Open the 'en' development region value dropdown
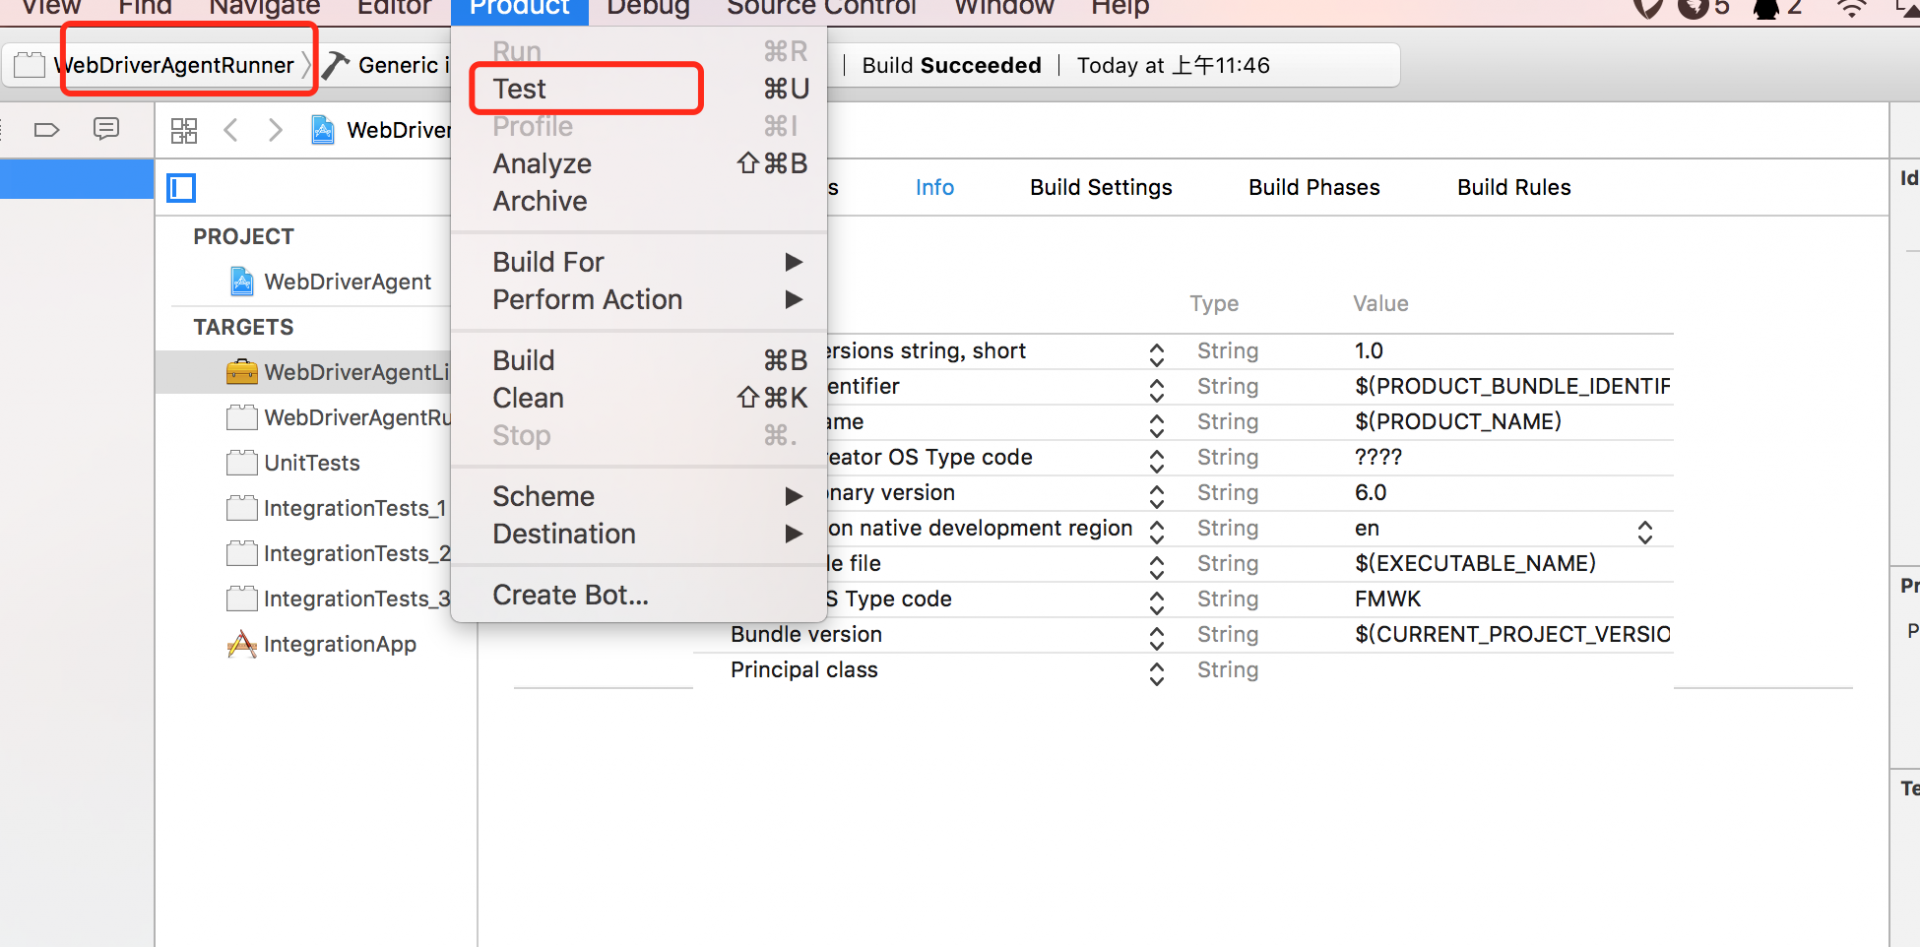Image resolution: width=1920 pixels, height=947 pixels. tap(1644, 532)
